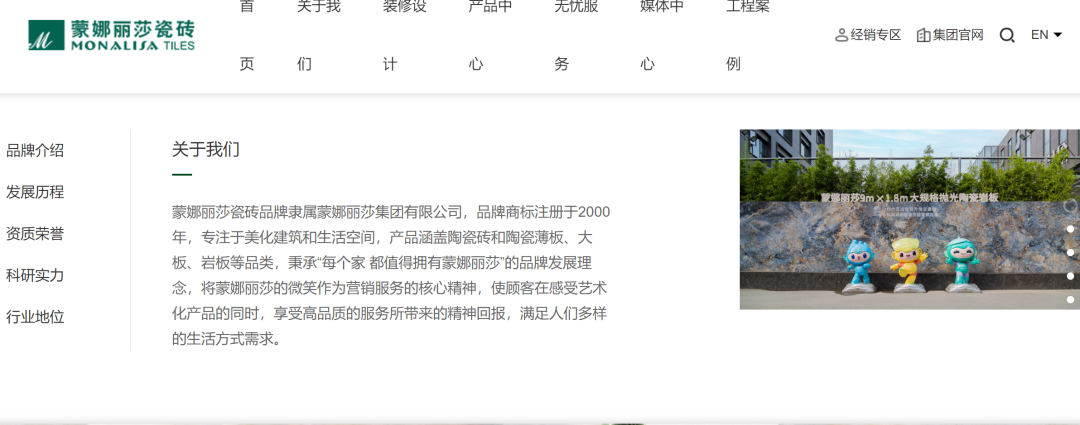This screenshot has width=1080, height=425.
Task: Select 资质荣誉 in the sidebar
Action: click(x=35, y=234)
